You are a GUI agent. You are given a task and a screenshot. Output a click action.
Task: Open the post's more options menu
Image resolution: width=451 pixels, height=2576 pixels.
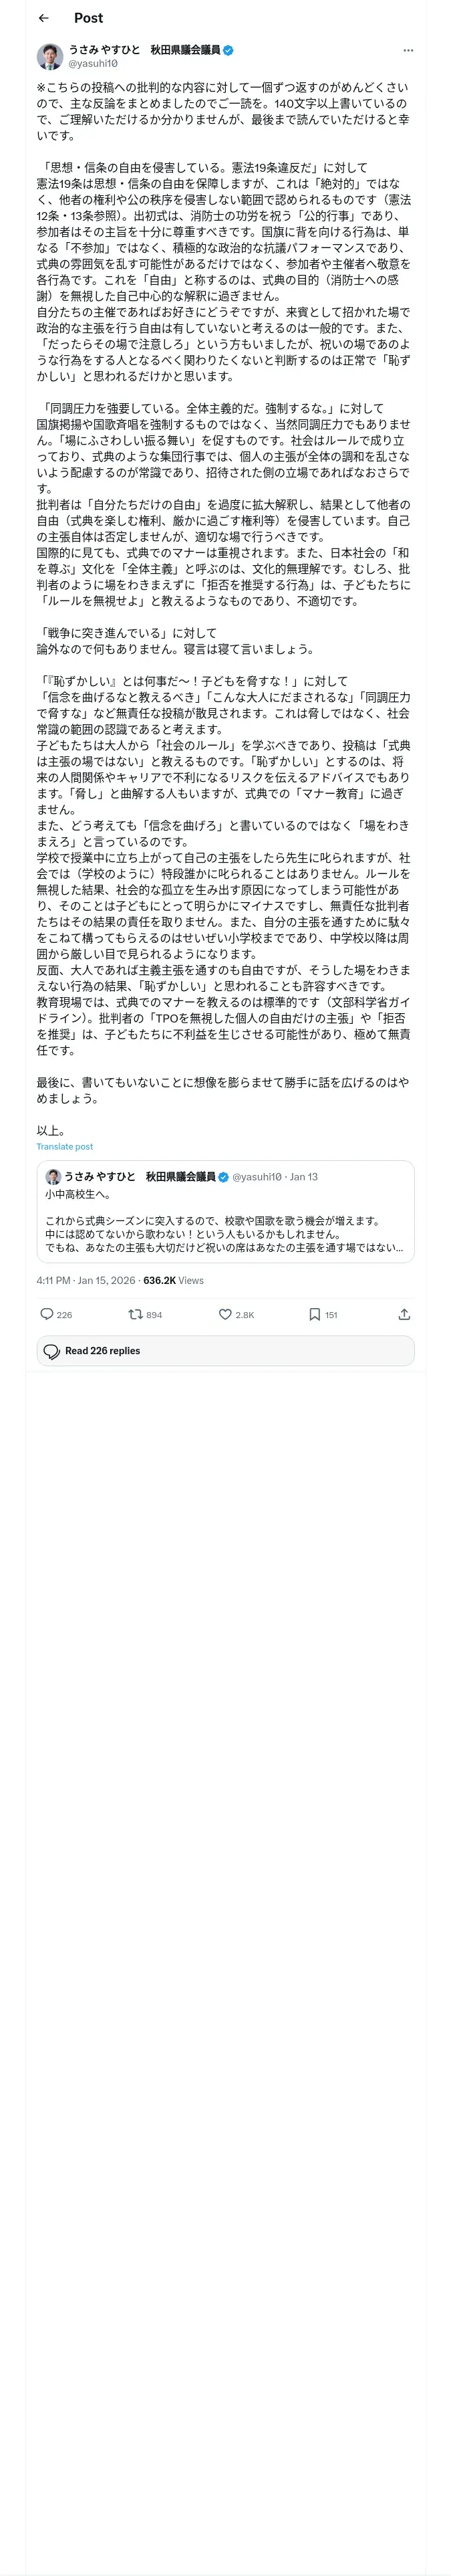click(x=407, y=50)
